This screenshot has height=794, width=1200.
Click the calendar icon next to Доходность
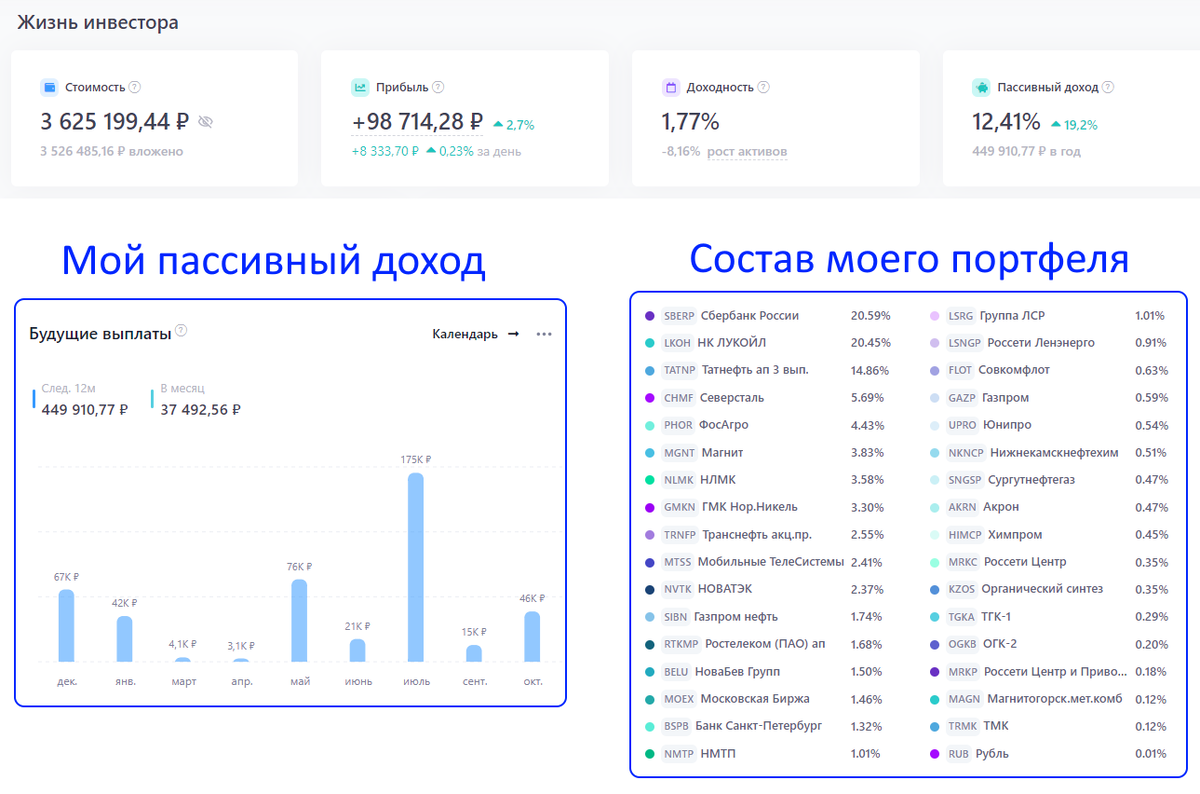671,87
